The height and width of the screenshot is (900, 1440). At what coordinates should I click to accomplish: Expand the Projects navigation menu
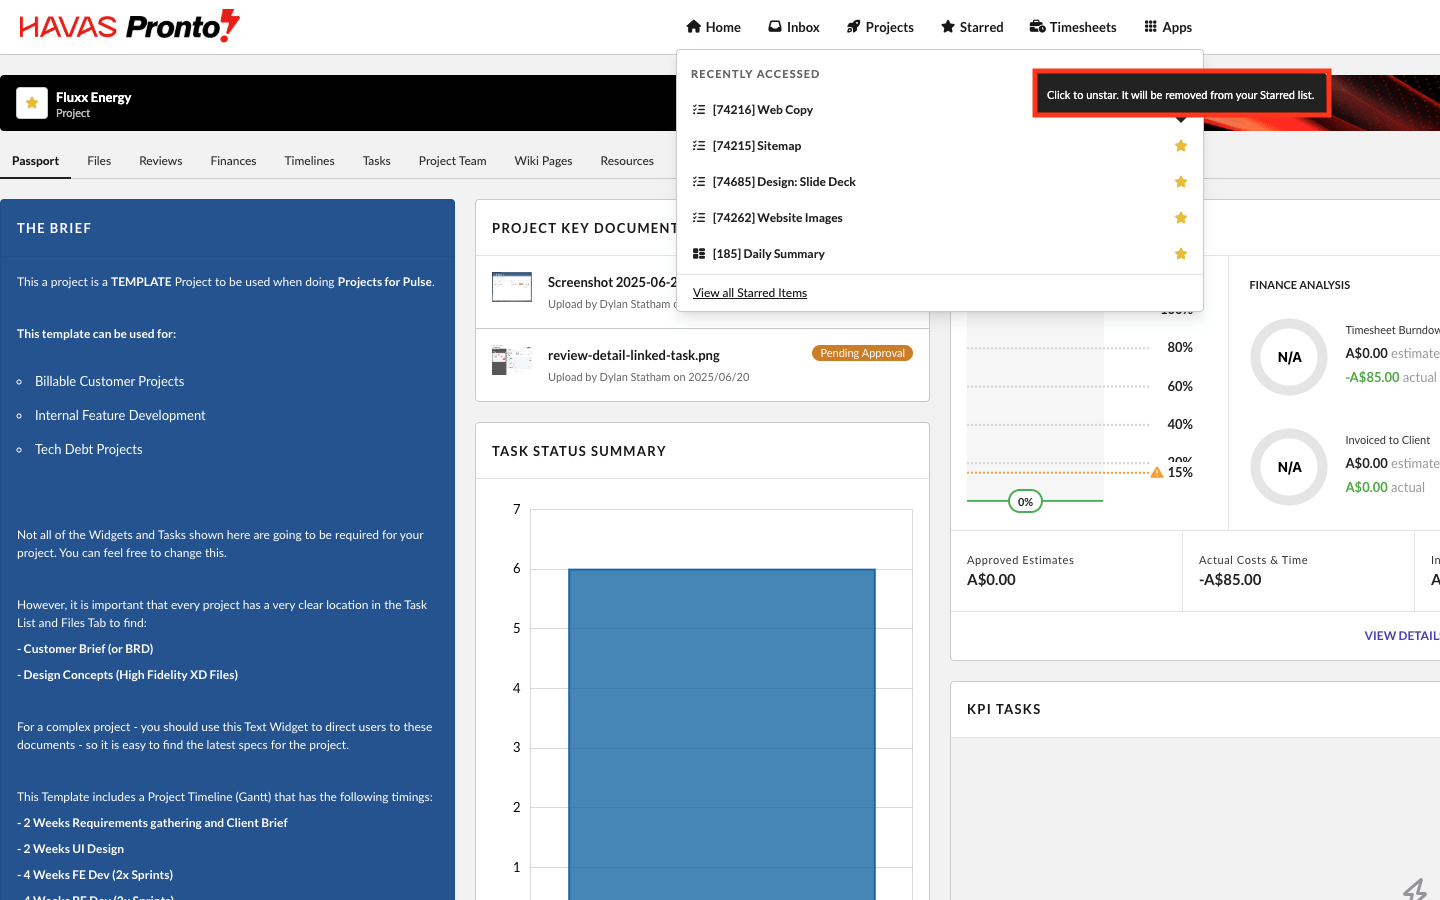coord(880,27)
